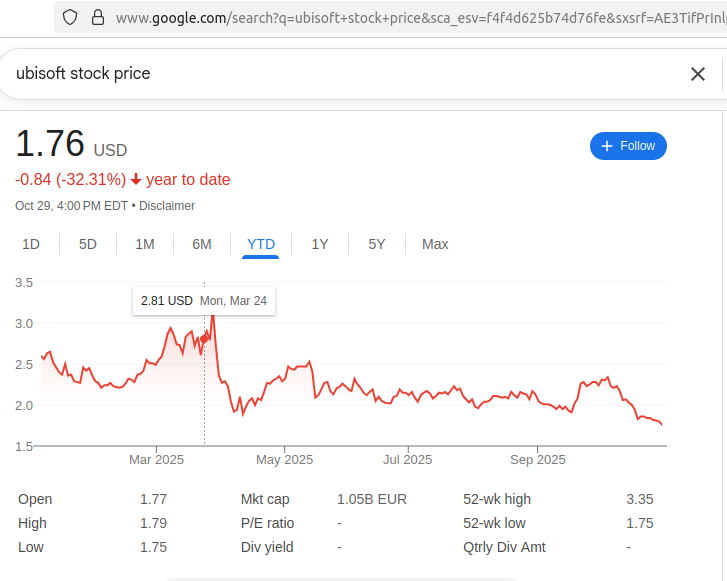Click the red data point on chart
Viewport: 727px width, 581px height.
(204, 339)
